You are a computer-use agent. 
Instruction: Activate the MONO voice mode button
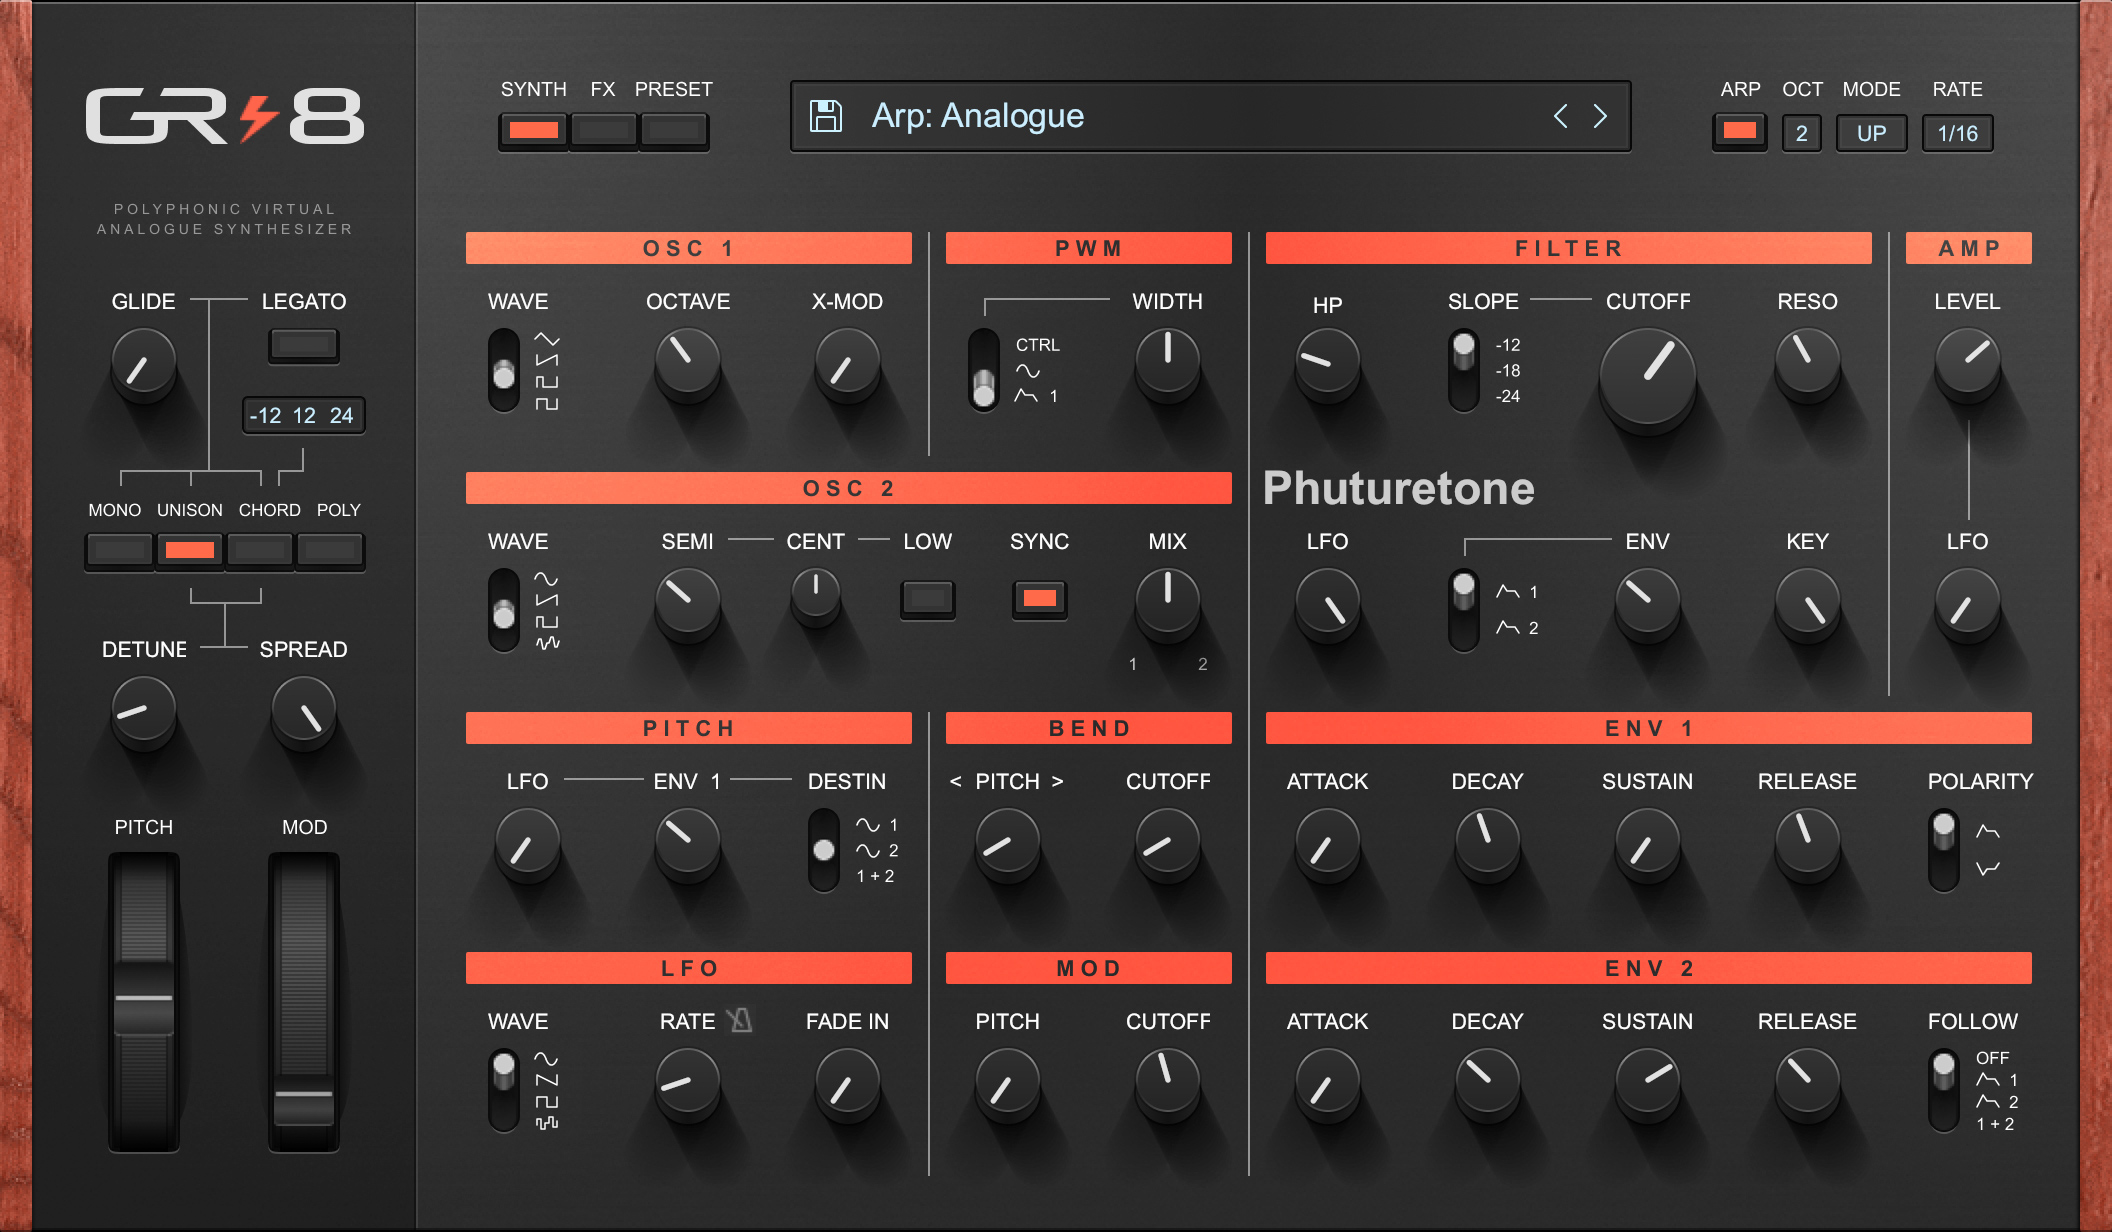click(119, 550)
